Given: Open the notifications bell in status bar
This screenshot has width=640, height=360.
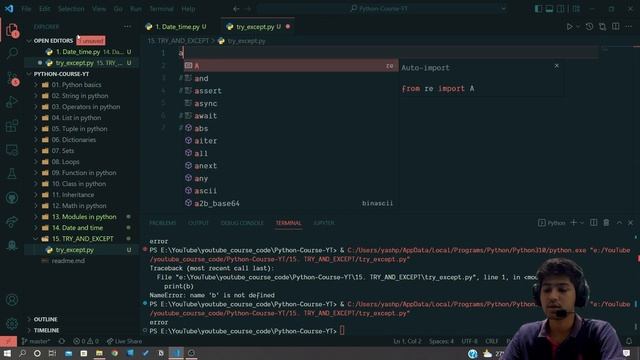Looking at the screenshot, I should (629, 341).
